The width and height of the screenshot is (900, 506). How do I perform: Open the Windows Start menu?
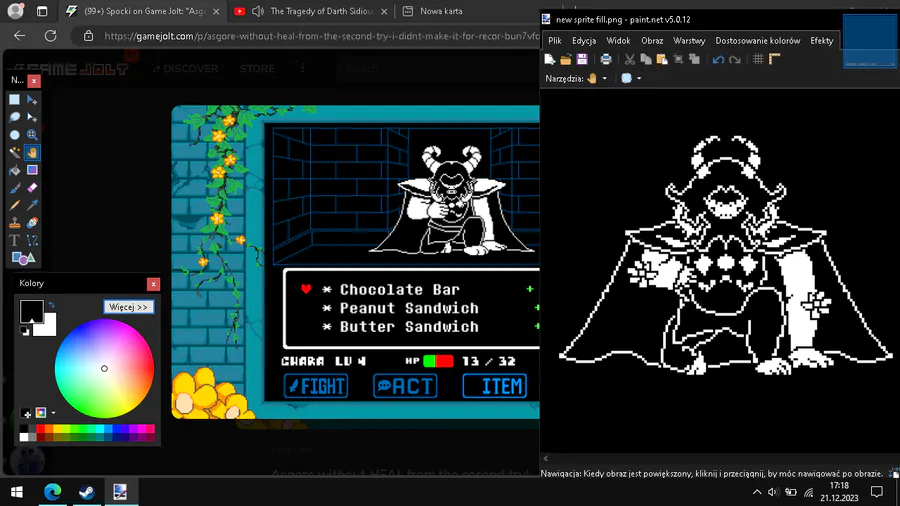(x=17, y=492)
